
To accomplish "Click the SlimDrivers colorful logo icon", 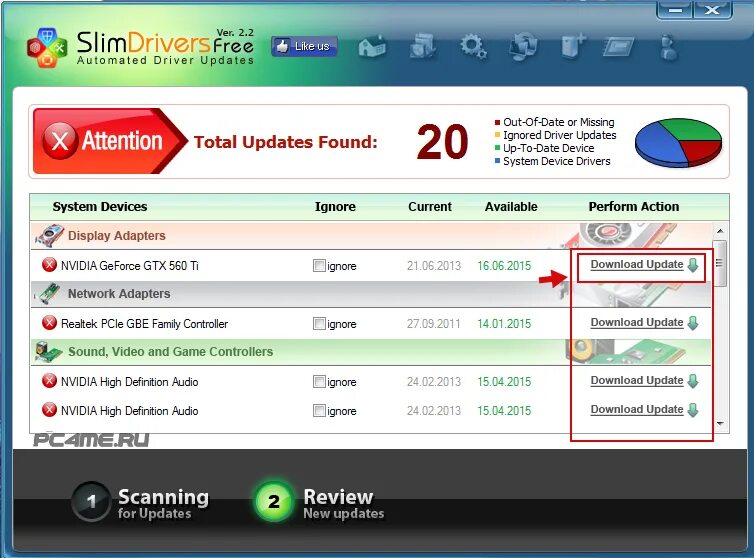I will [x=47, y=48].
